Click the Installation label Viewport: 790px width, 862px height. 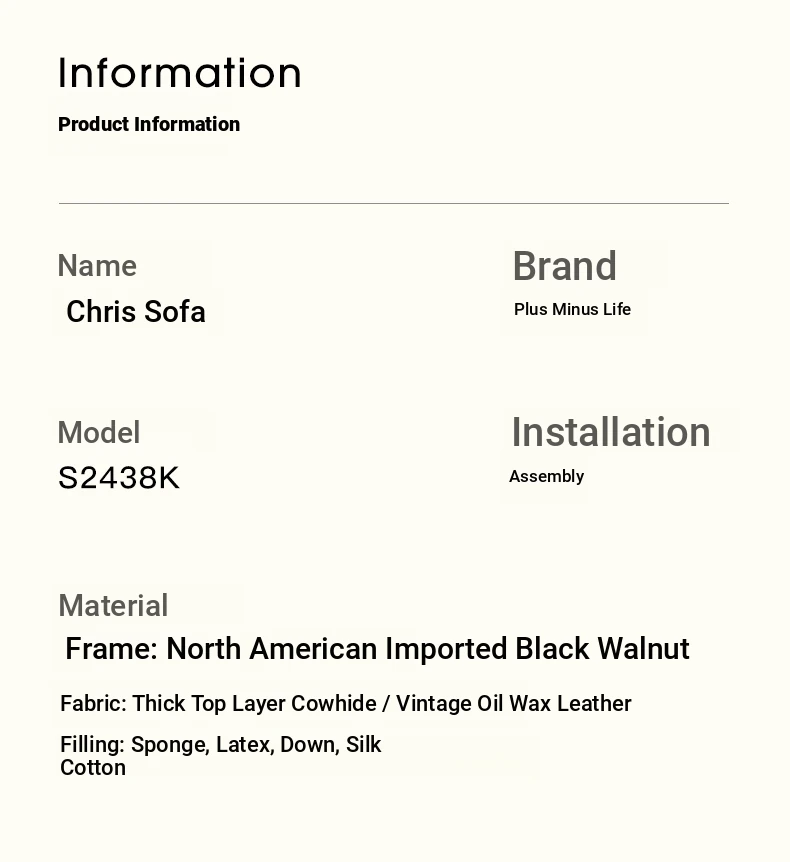611,432
